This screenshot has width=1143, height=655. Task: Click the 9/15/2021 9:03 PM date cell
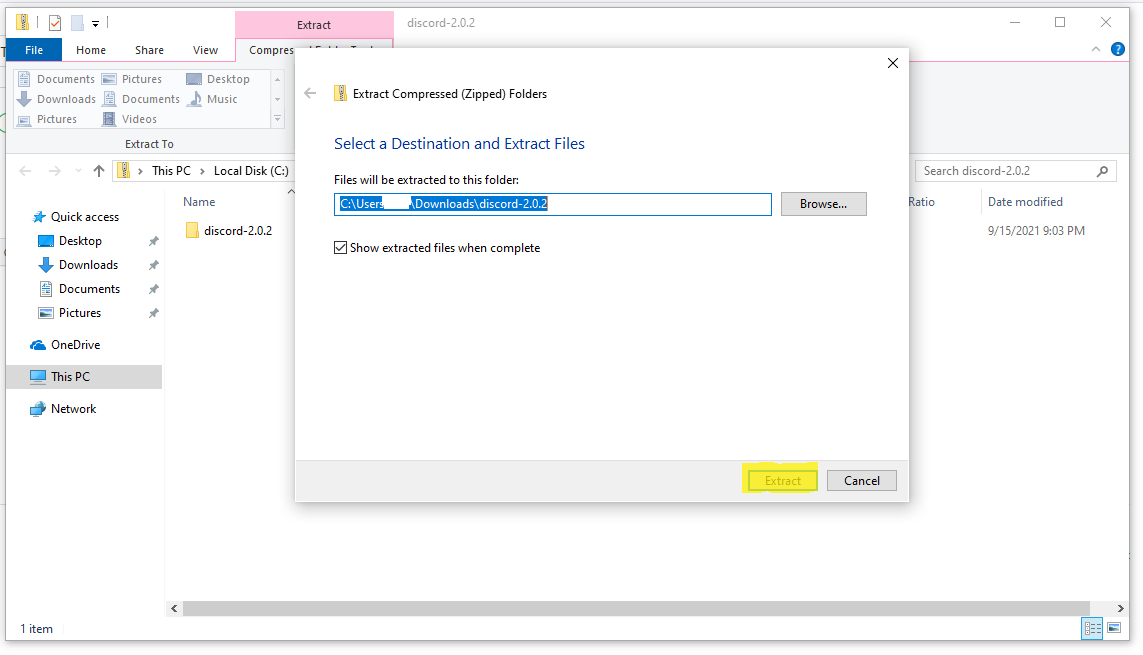pyautogui.click(x=1036, y=231)
